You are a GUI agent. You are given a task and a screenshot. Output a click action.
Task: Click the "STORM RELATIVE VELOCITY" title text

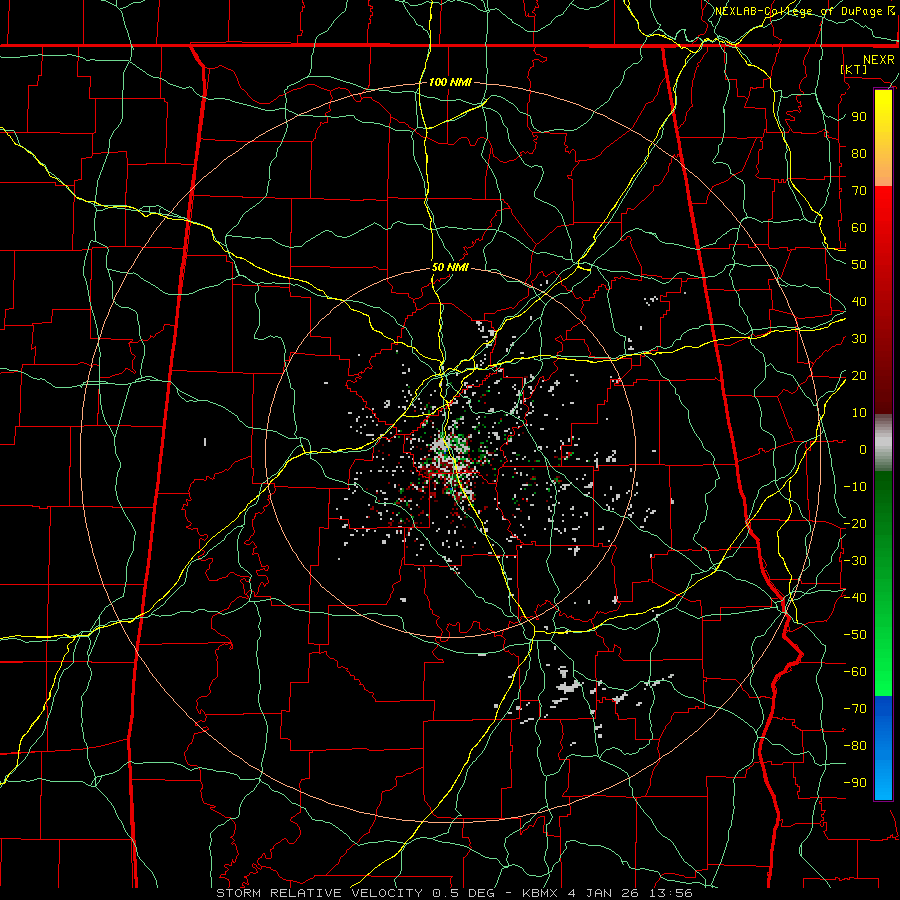(x=319, y=893)
